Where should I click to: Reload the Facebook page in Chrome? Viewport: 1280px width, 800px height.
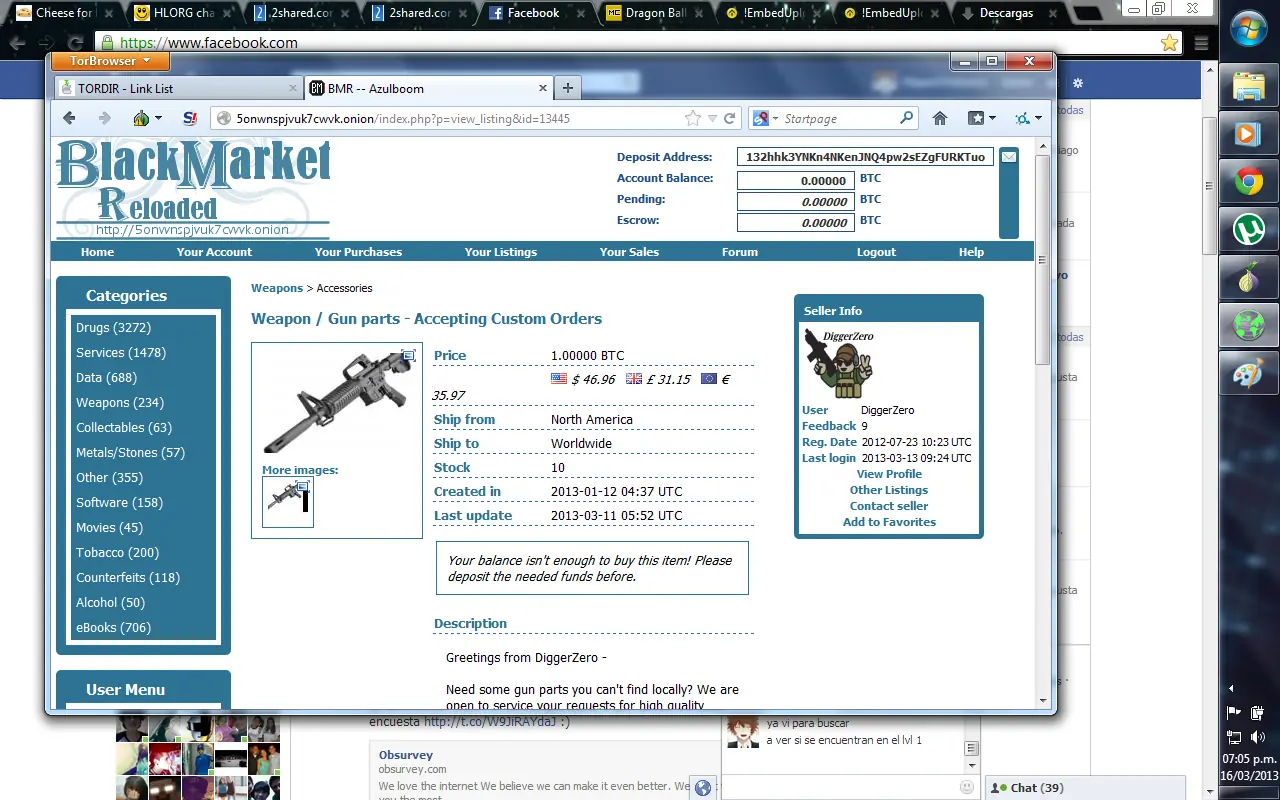(x=75, y=43)
